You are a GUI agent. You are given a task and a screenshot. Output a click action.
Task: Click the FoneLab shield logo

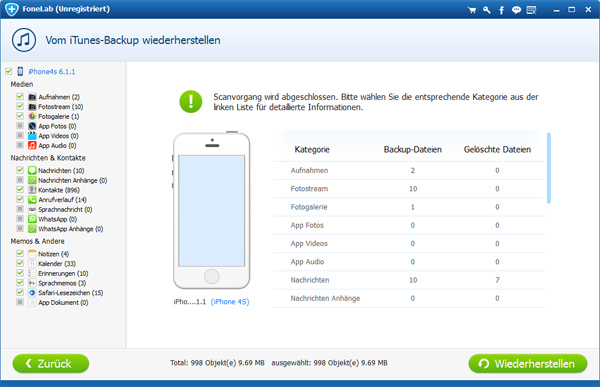[12, 9]
